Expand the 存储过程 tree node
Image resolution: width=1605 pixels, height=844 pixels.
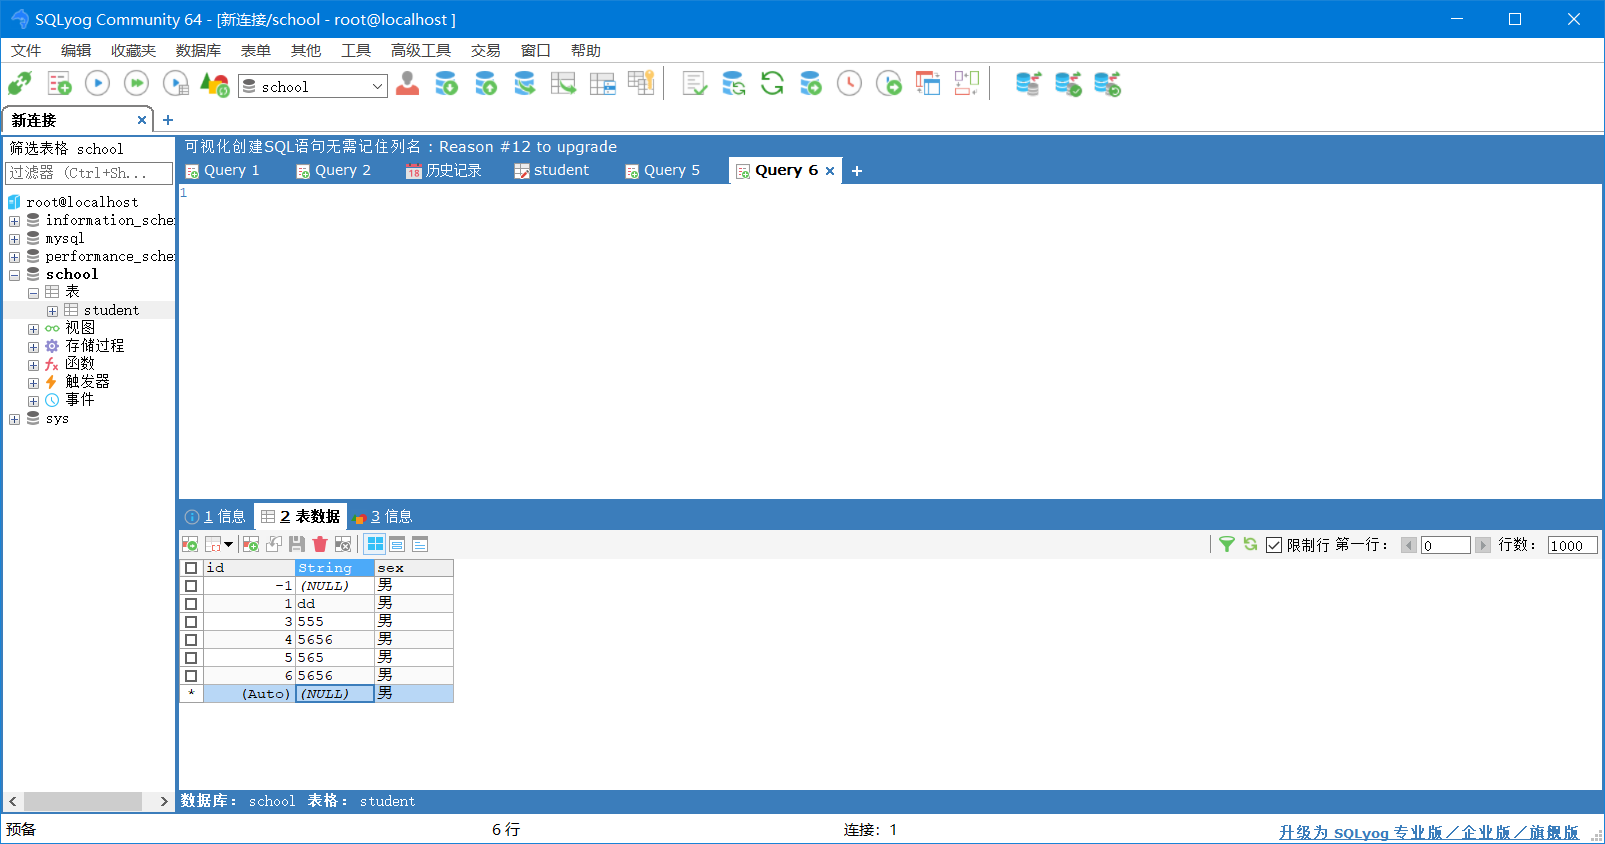coord(33,347)
